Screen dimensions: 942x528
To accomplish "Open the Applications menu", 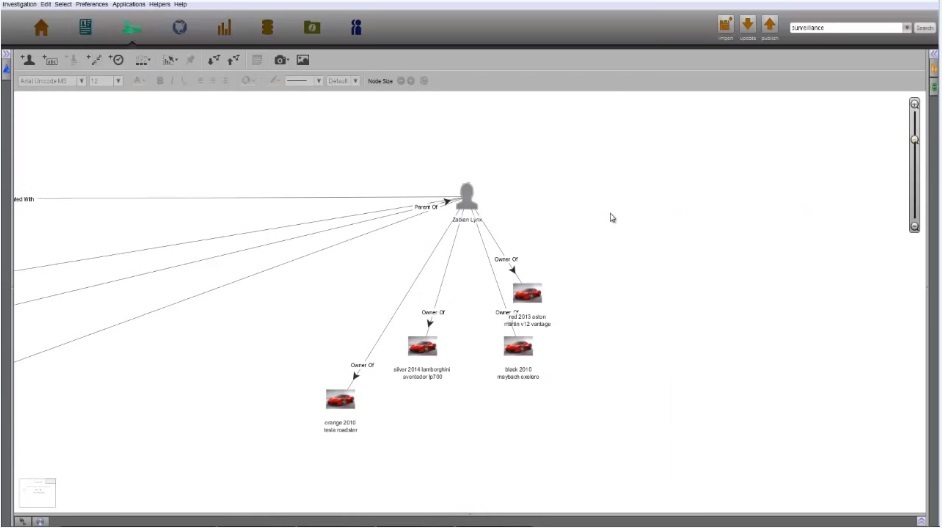I will [x=129, y=4].
